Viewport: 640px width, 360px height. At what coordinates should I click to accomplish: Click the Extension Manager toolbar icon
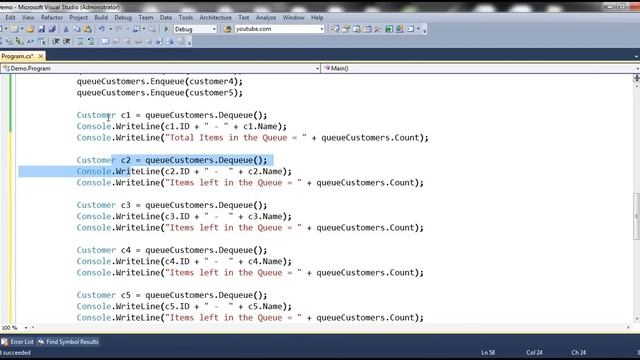click(x=399, y=29)
